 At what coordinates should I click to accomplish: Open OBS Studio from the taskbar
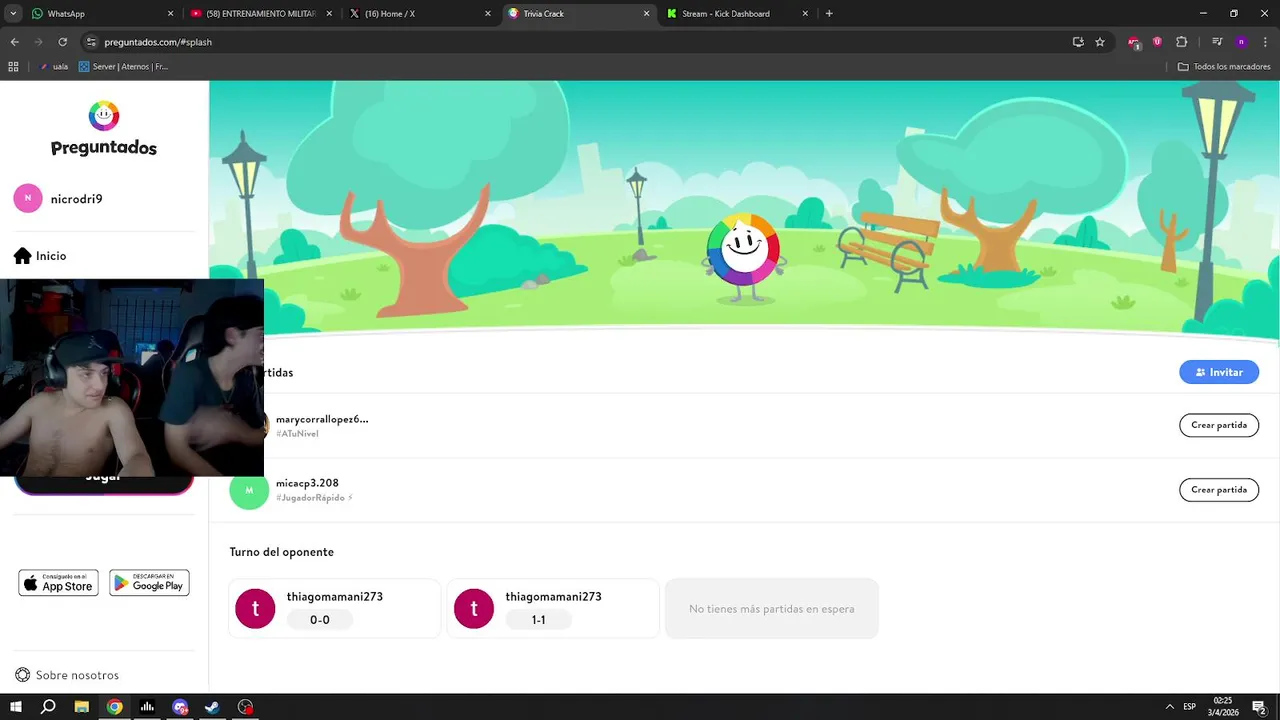pos(245,707)
